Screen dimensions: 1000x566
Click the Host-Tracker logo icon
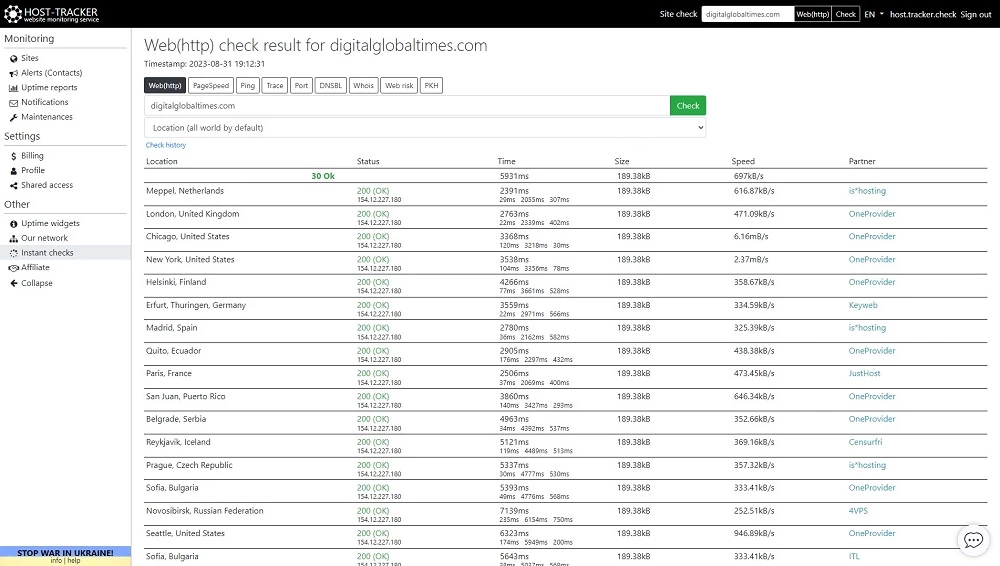pos(13,14)
